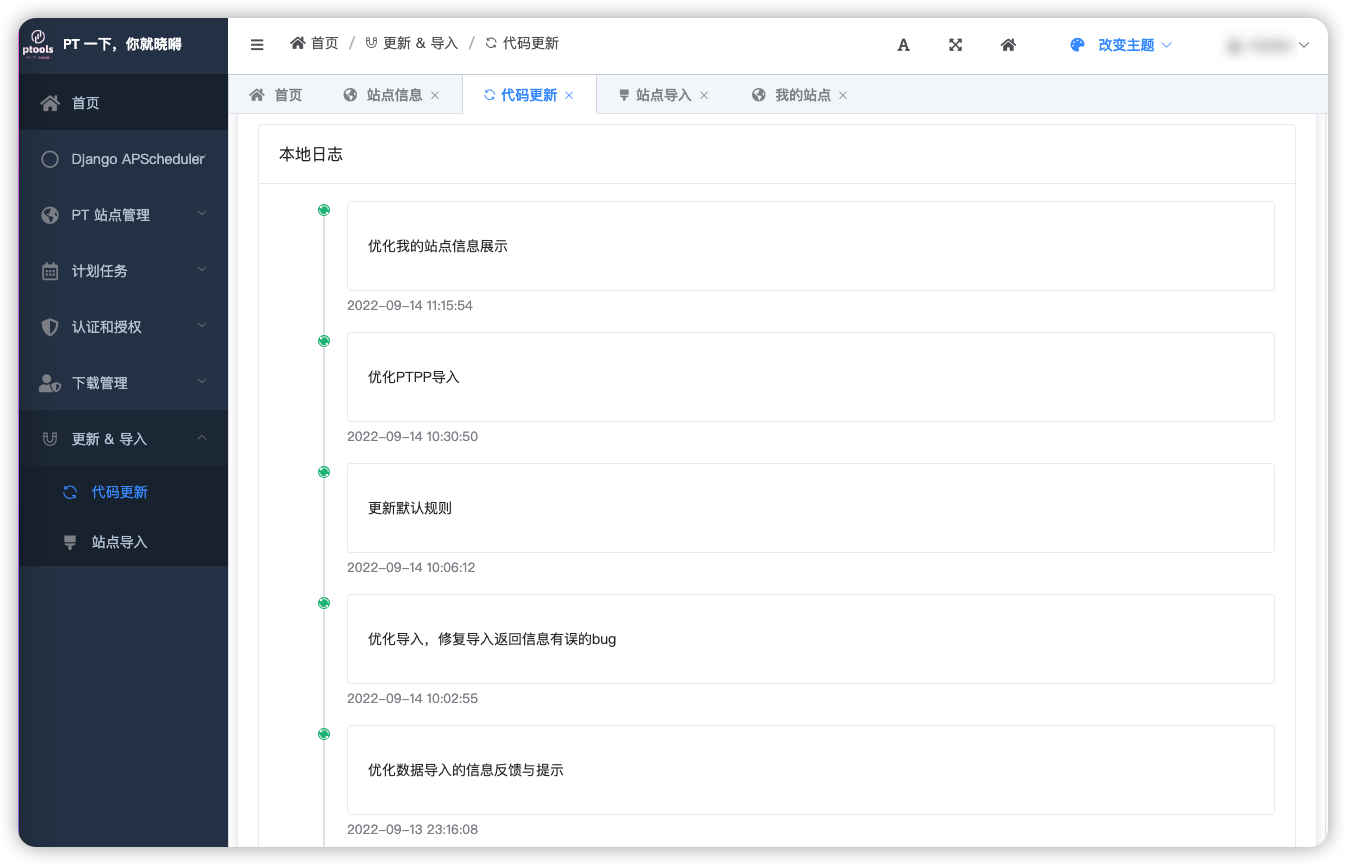1346x865 pixels.
Task: Open 首页 in the sidebar menu
Action: pyautogui.click(x=123, y=103)
